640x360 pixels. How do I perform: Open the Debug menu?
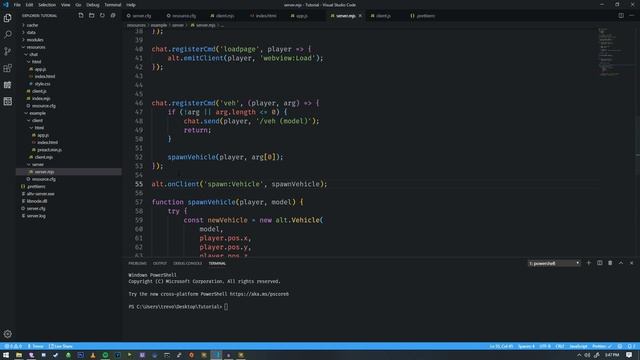(x=93, y=5)
